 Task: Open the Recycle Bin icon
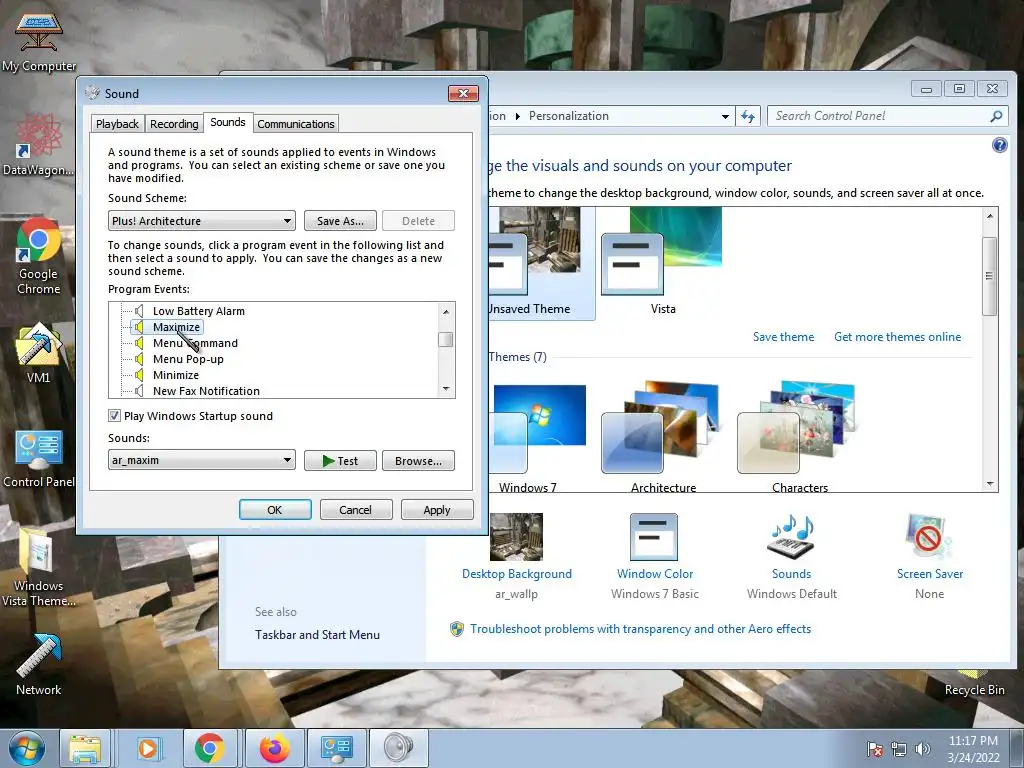pyautogui.click(x=974, y=683)
